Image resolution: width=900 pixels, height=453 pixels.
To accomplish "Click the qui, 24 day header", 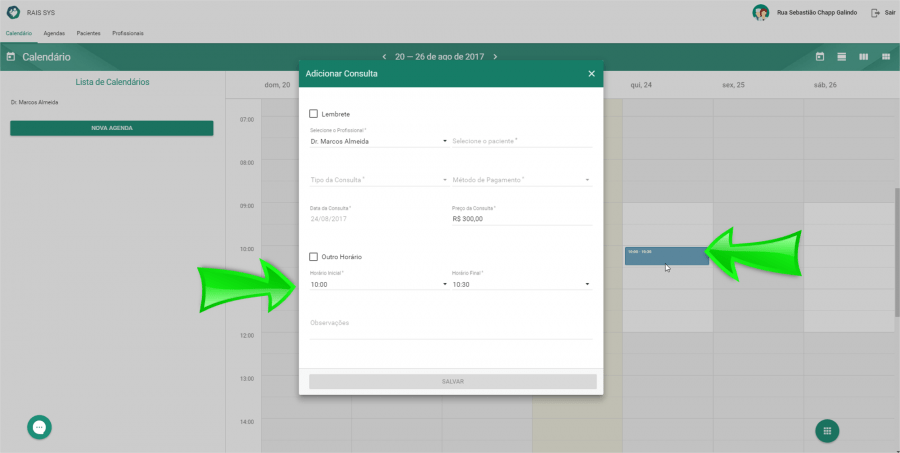I will coord(641,85).
